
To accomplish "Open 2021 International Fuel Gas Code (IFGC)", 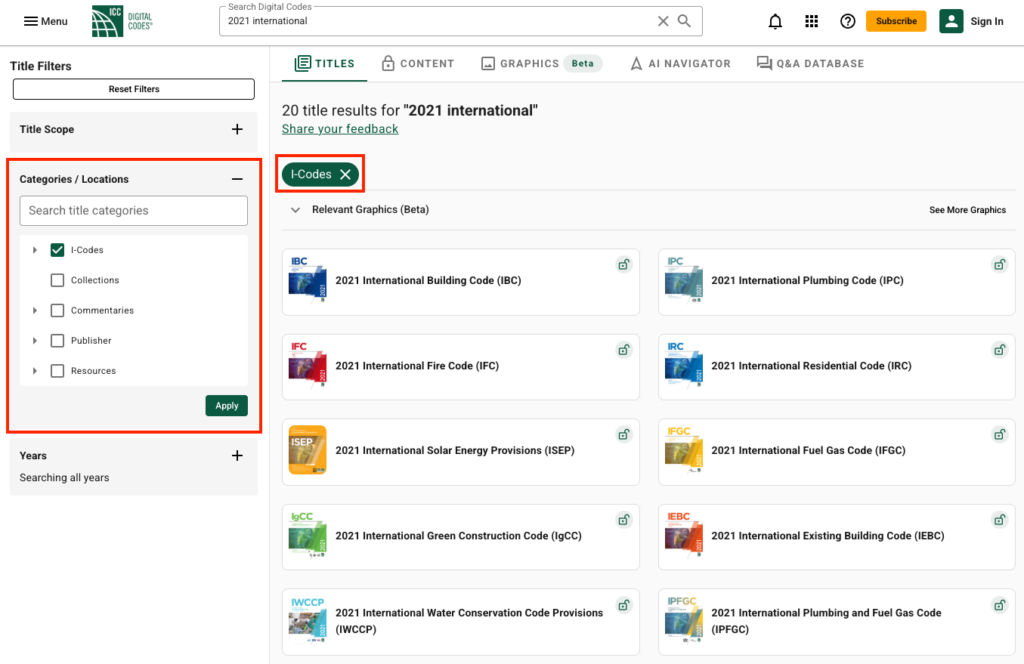I will coord(808,451).
